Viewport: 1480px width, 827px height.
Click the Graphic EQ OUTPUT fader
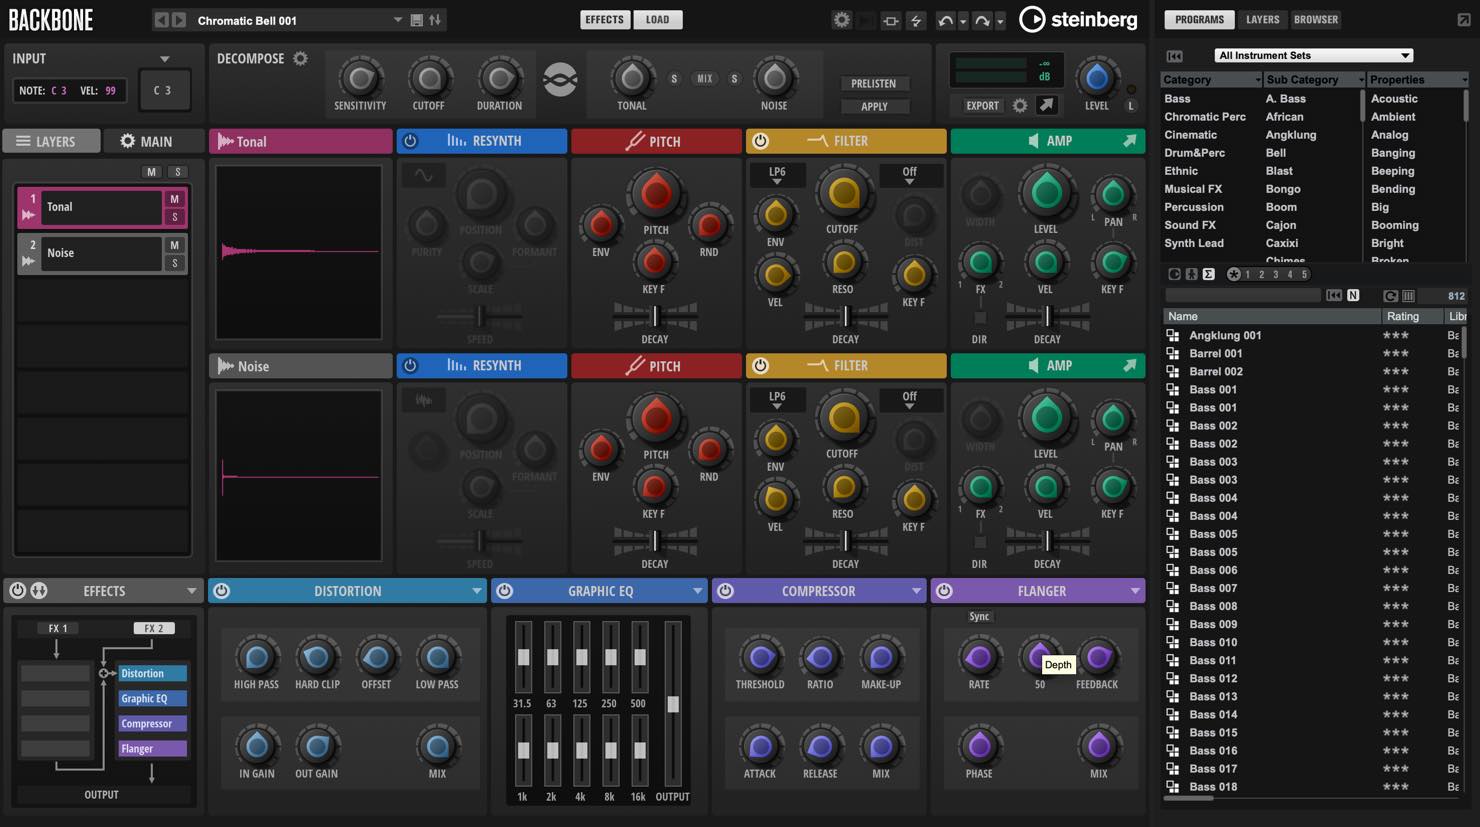[673, 704]
